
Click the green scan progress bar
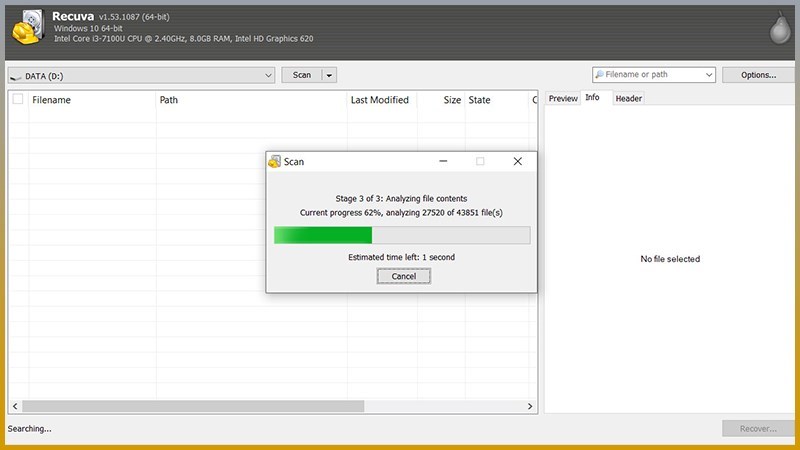402,235
